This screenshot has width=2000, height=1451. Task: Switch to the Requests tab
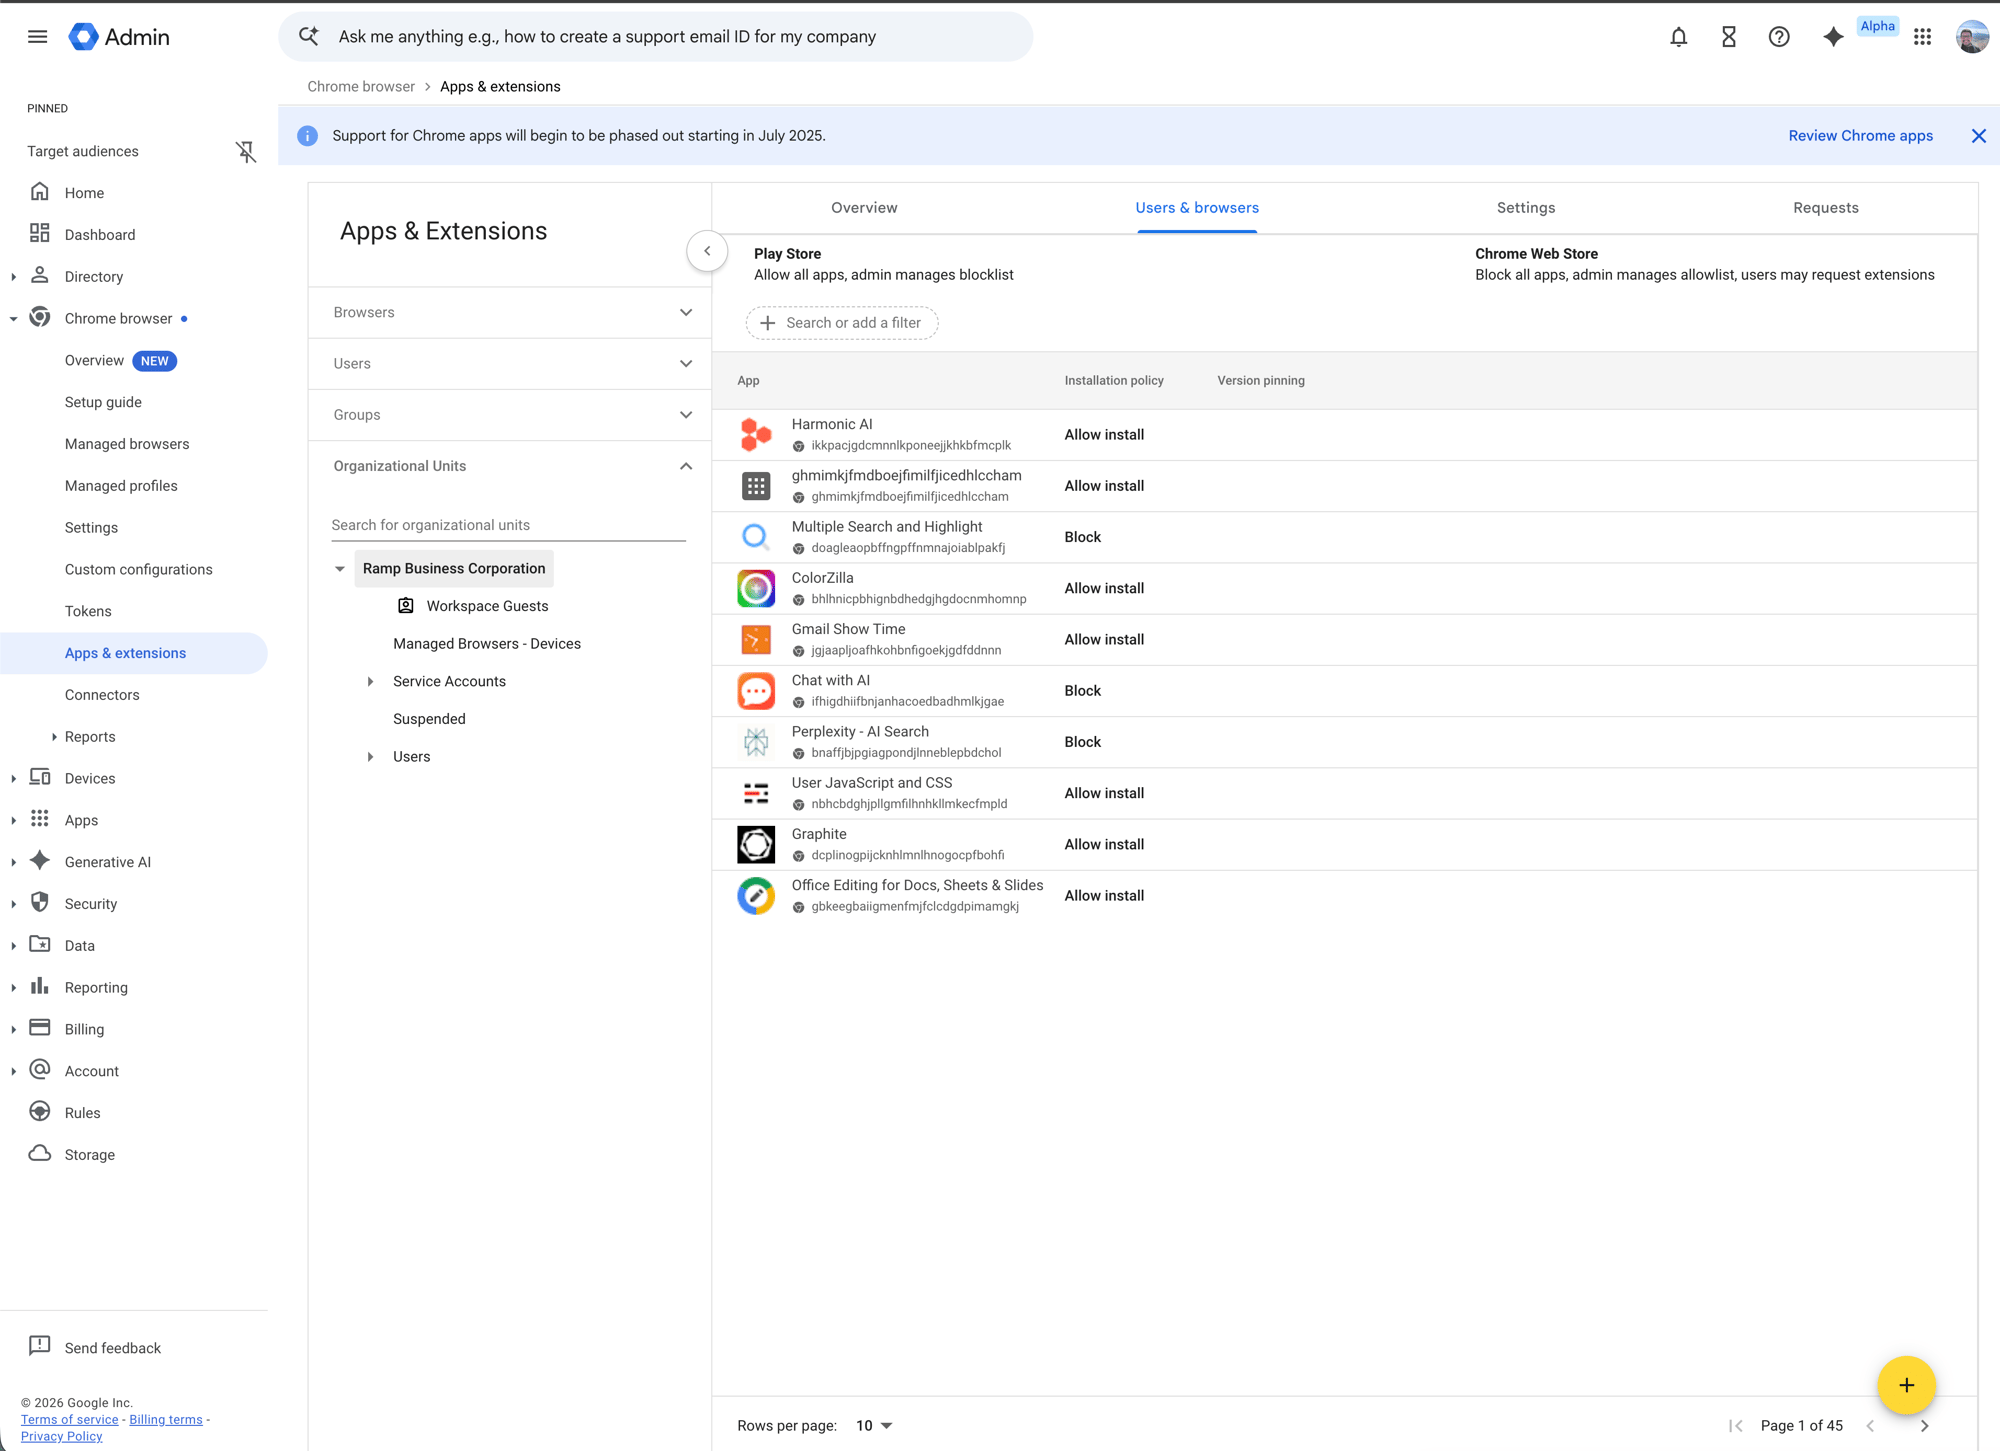[1826, 208]
